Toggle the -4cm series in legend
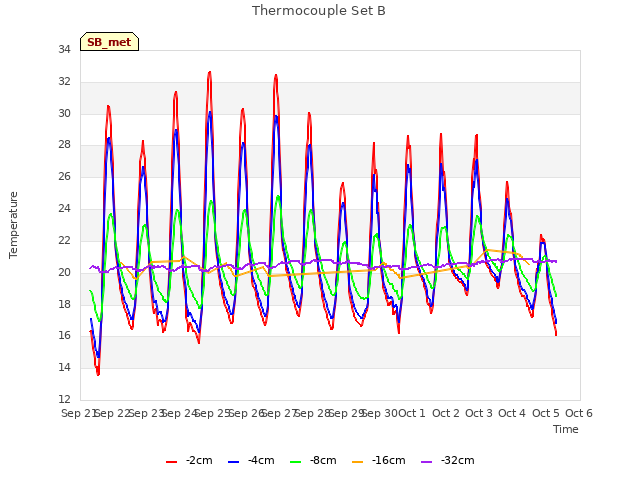 tap(251, 460)
